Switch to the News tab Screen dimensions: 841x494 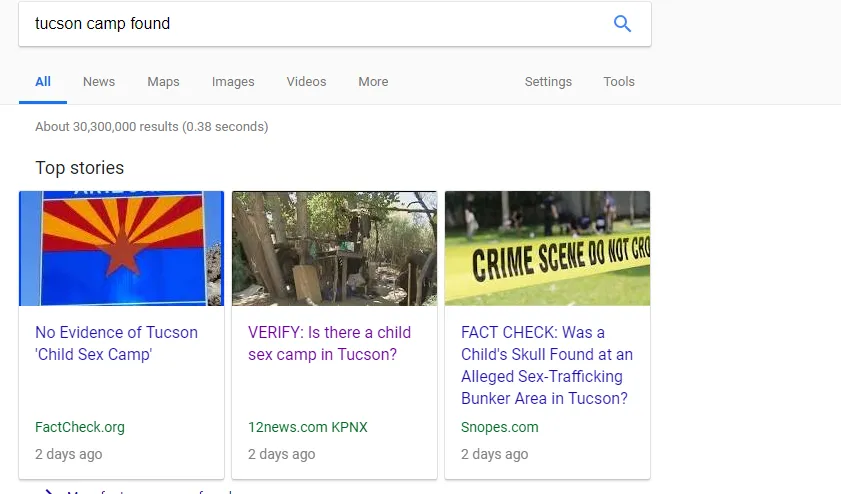tap(99, 82)
